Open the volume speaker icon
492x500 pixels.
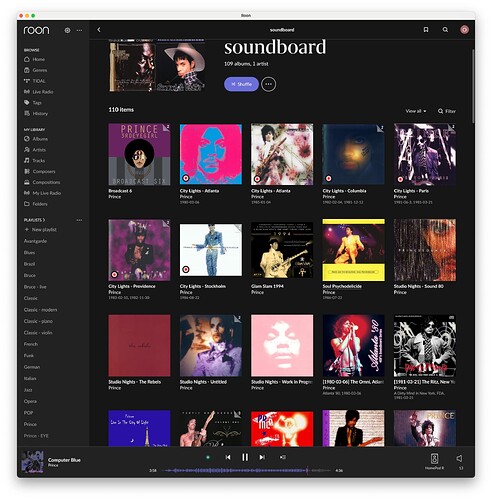459,458
